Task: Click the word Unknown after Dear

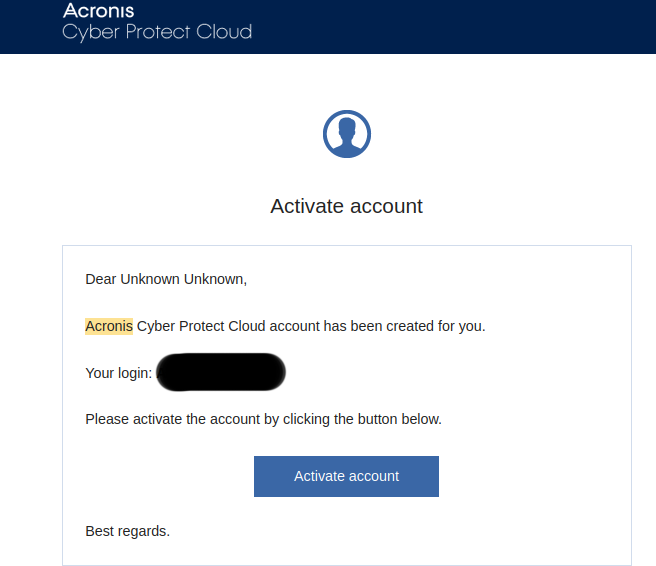Action: click(149, 279)
